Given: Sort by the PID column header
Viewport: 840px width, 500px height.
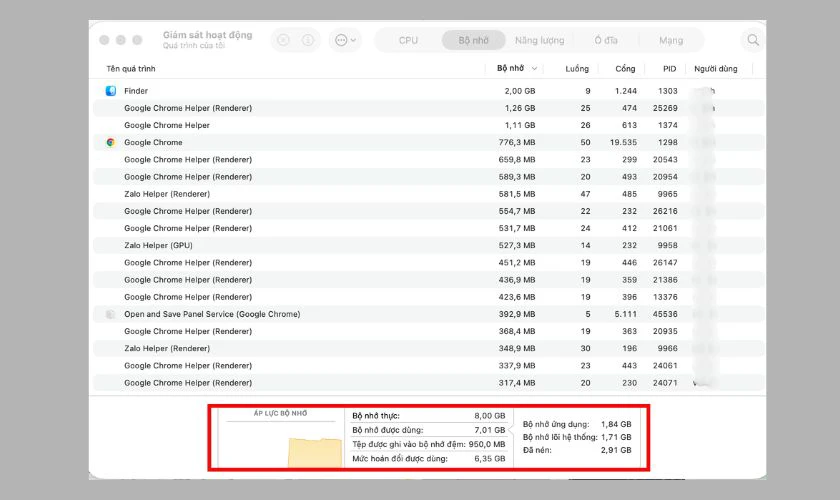Looking at the screenshot, I should (x=668, y=69).
